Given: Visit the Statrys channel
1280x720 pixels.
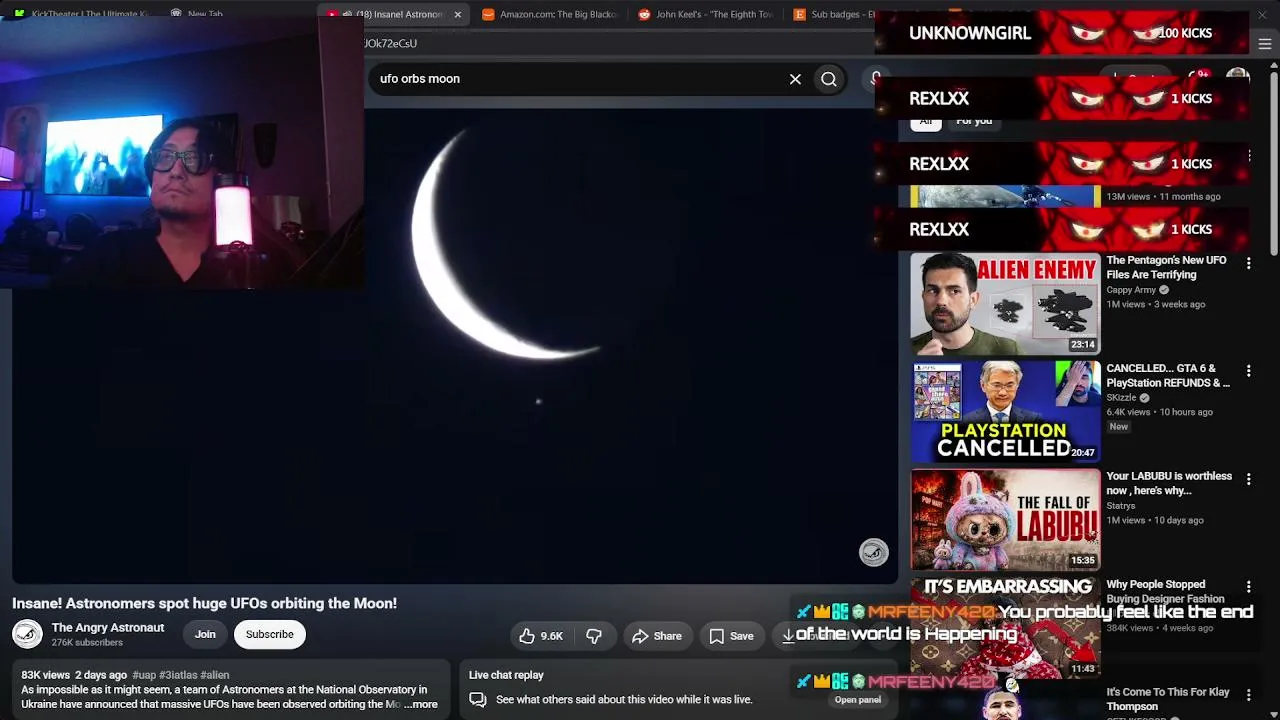Looking at the screenshot, I should [1121, 506].
